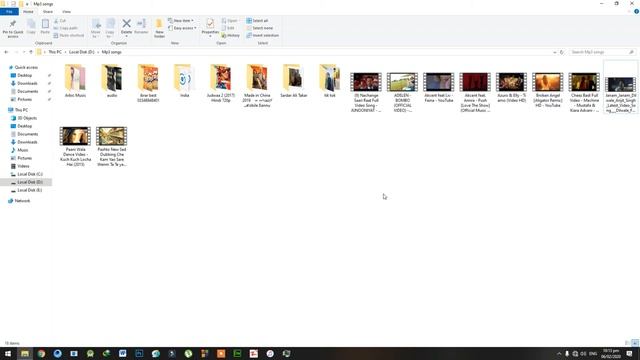Click the Back navigation arrow
The width and height of the screenshot is (640, 360).
6,52
